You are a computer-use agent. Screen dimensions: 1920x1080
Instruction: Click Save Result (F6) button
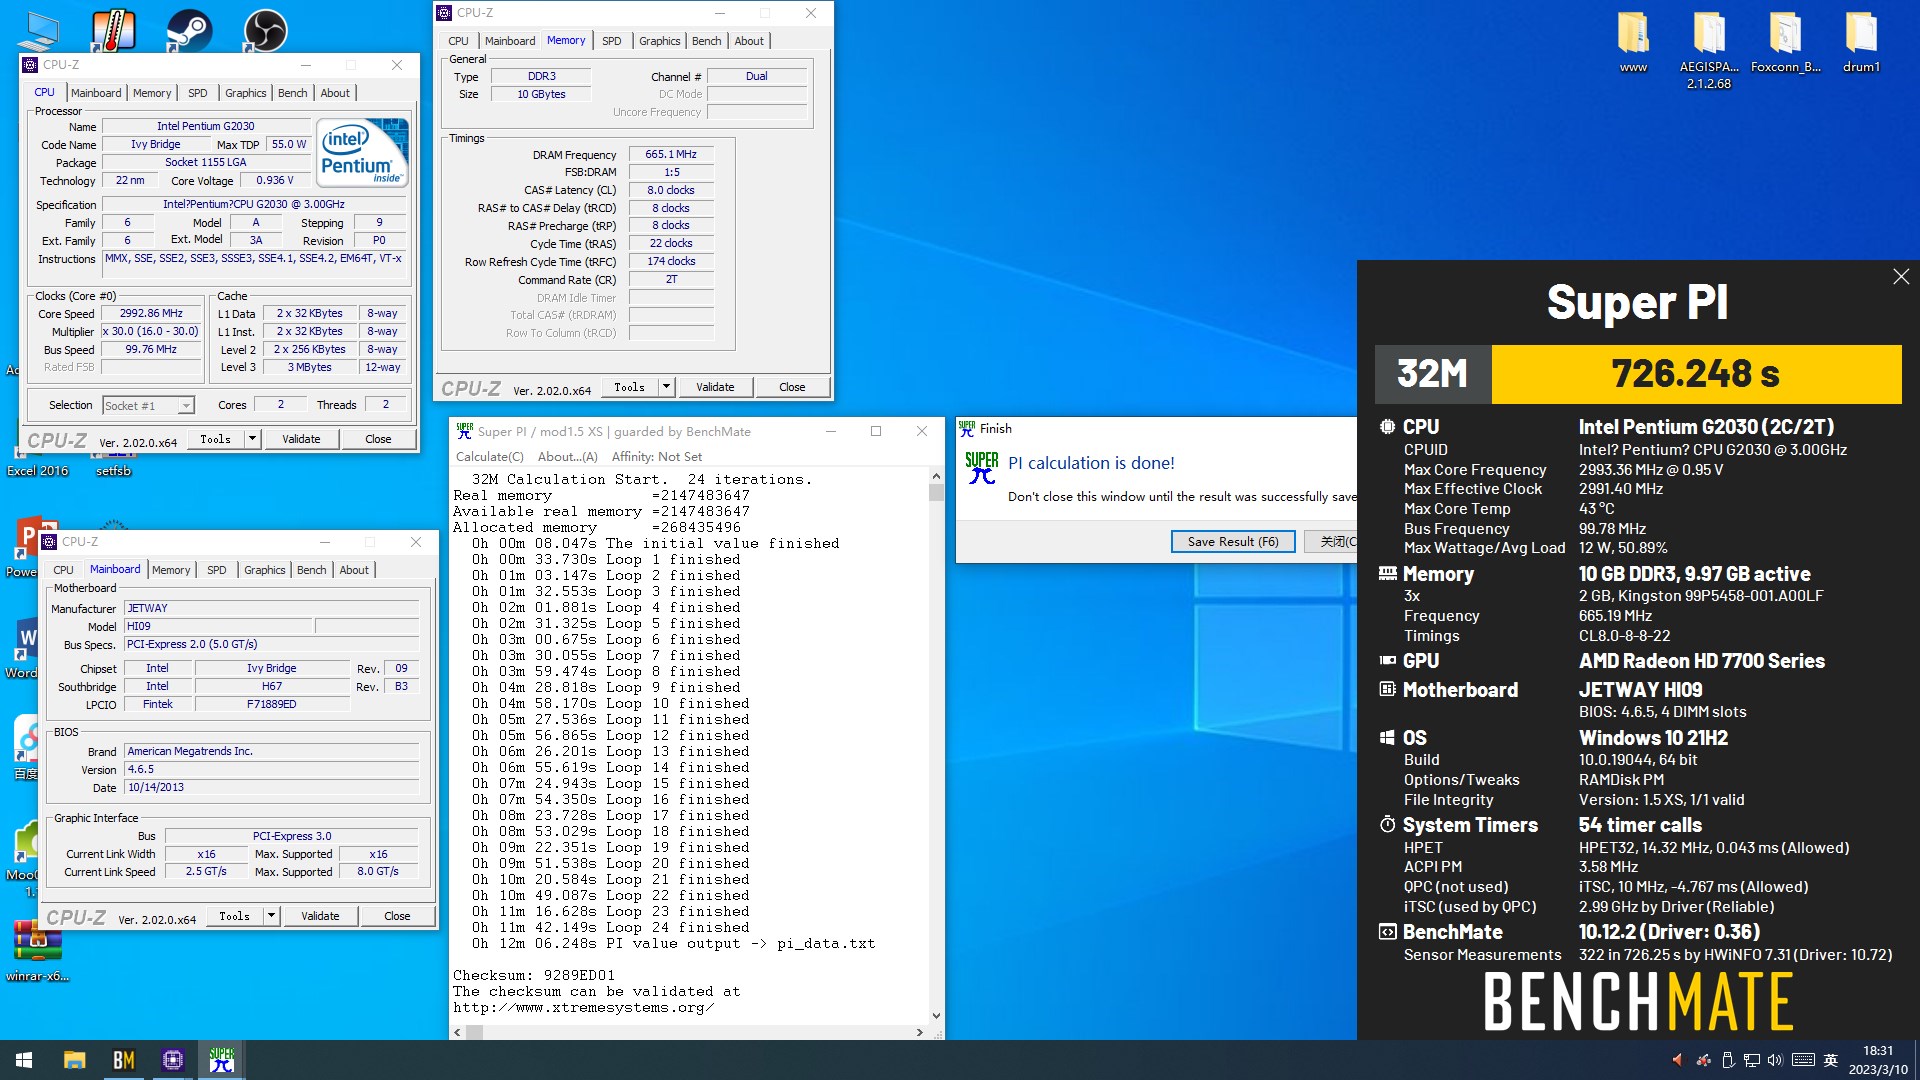click(x=1233, y=541)
